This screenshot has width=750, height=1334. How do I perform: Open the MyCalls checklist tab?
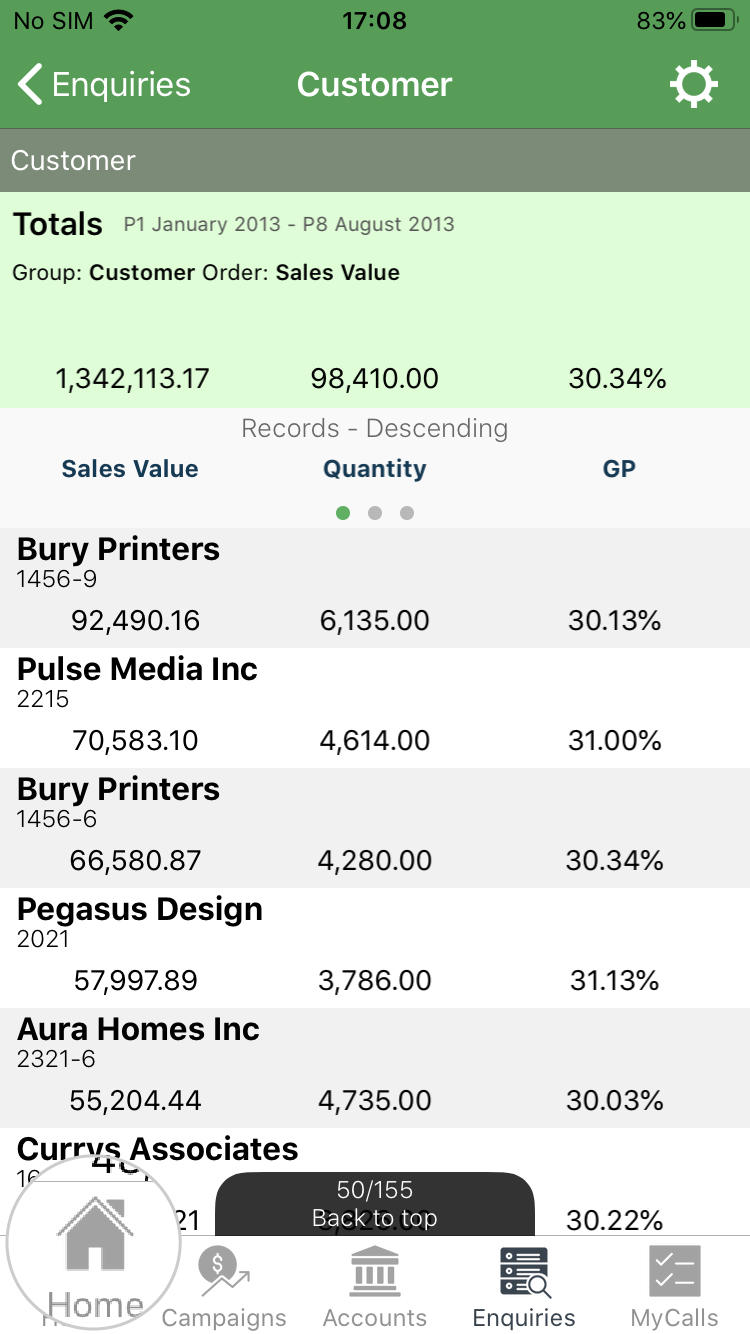(675, 1288)
